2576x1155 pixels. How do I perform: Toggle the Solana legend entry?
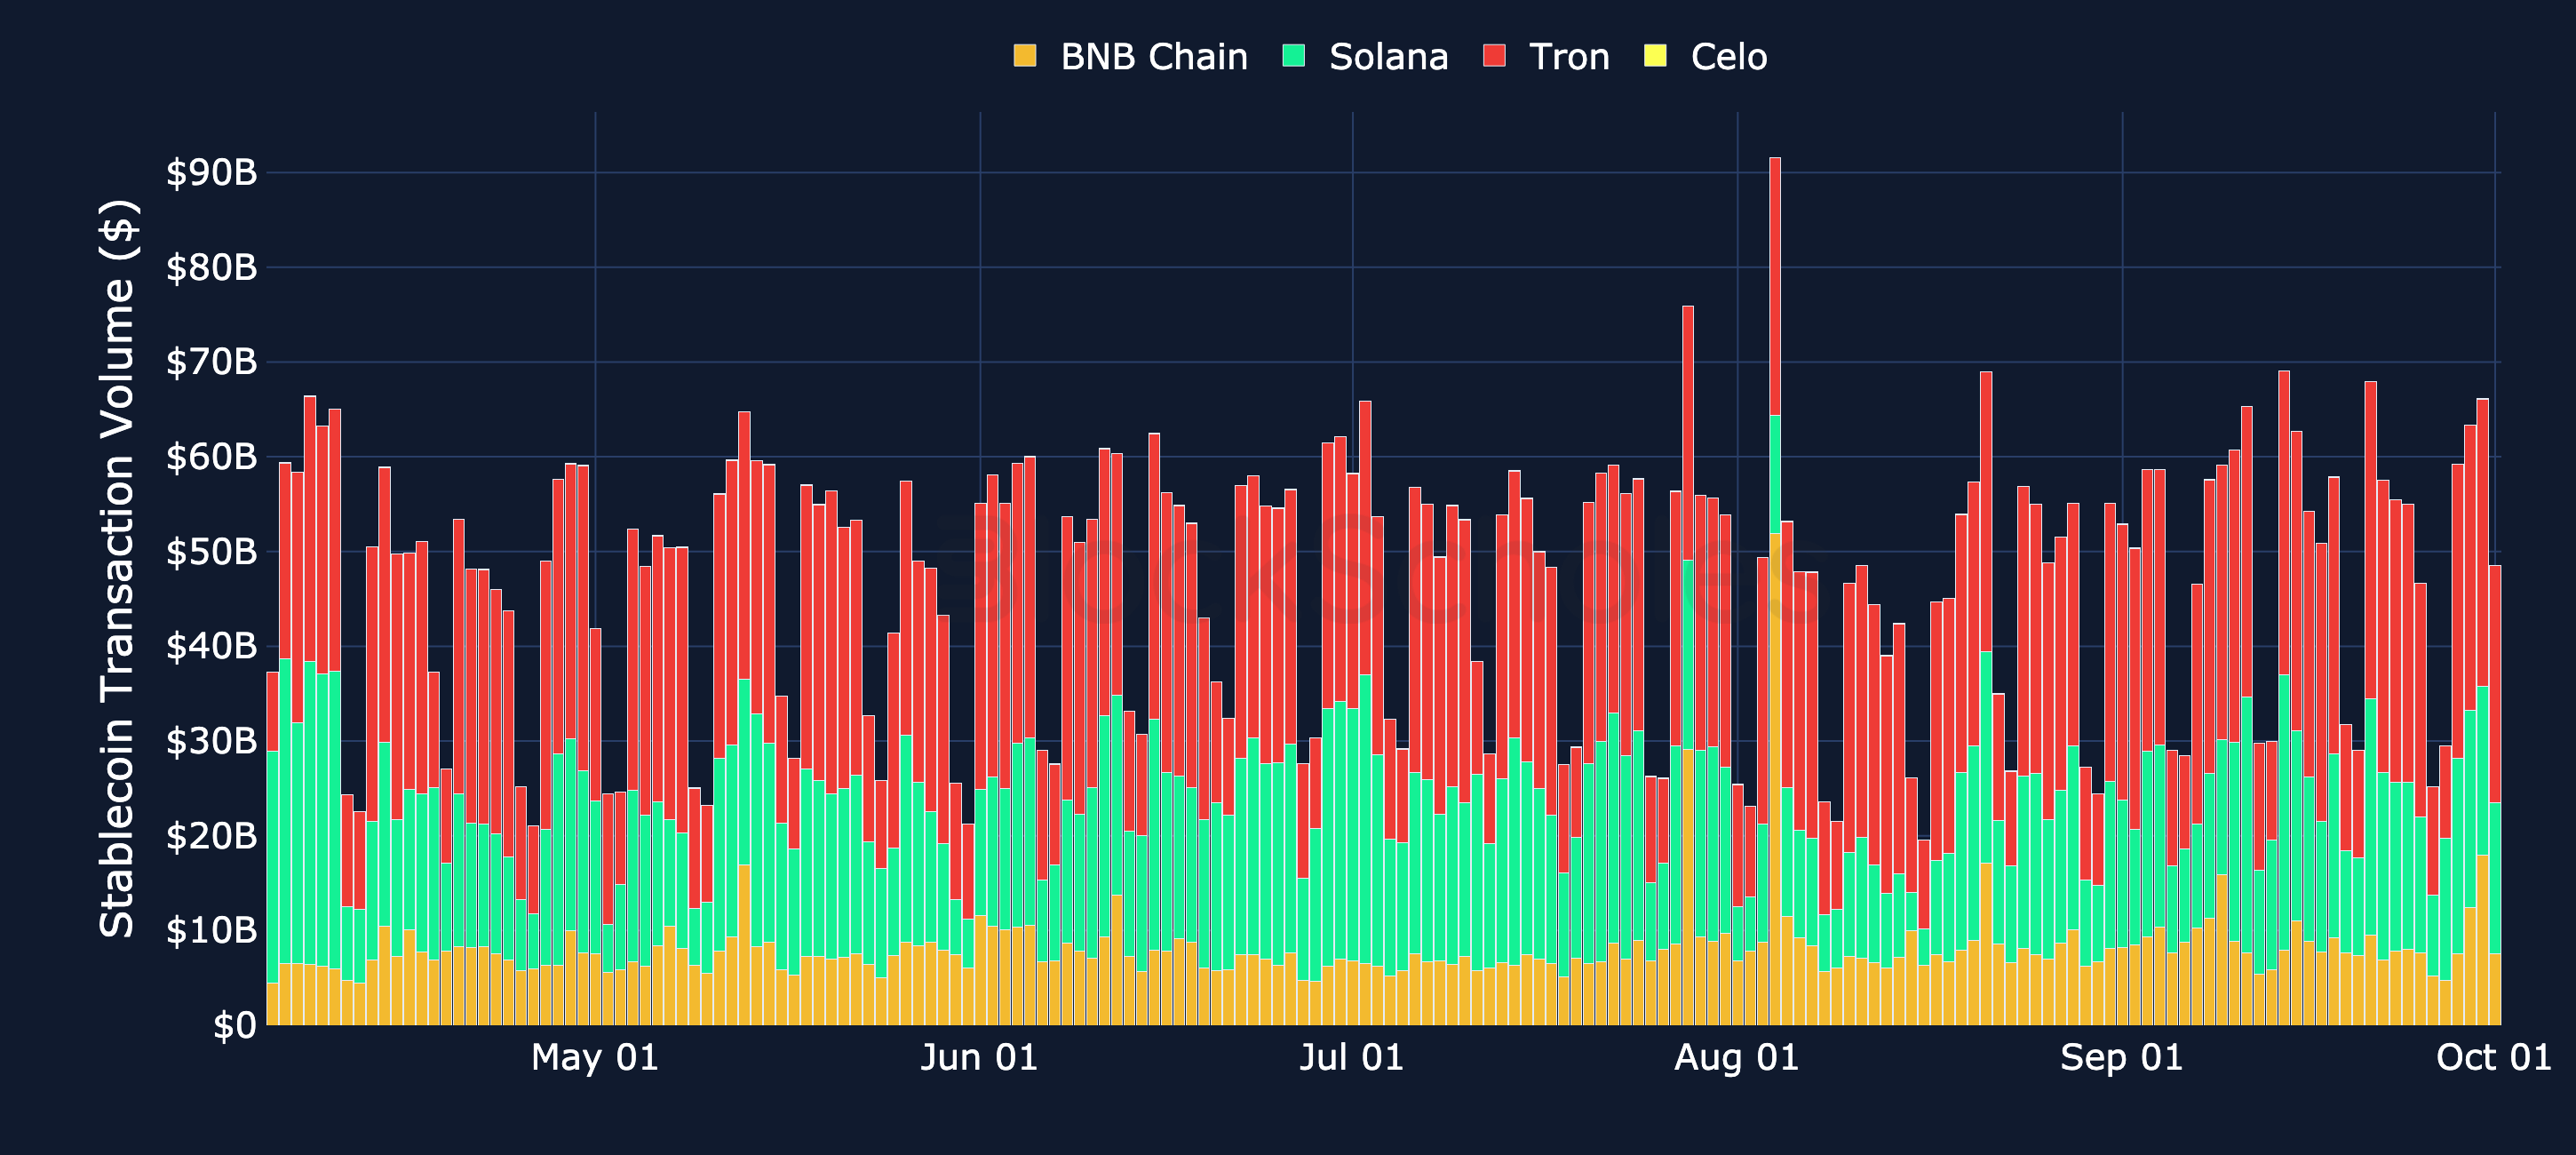1365,57
